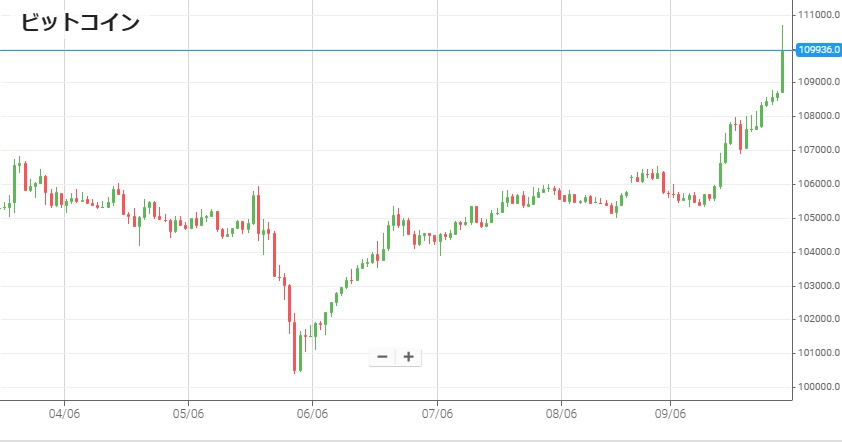Click the 103000.0 price scale label

point(817,286)
